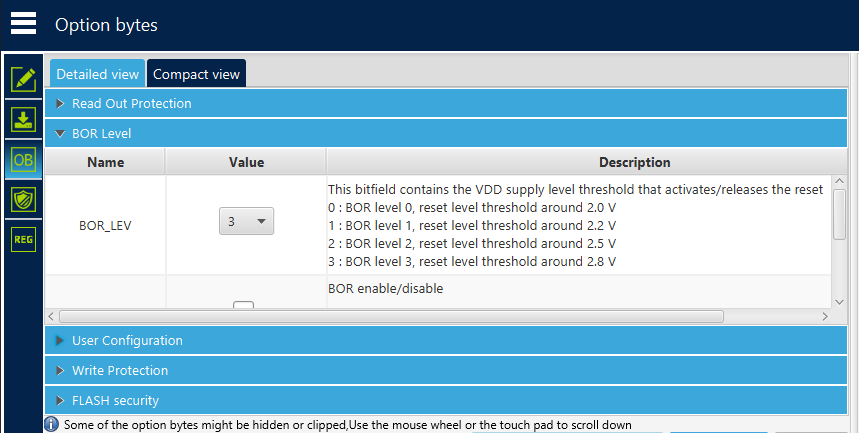Click the Description column header
Screen dimensions: 859x433
point(634,162)
